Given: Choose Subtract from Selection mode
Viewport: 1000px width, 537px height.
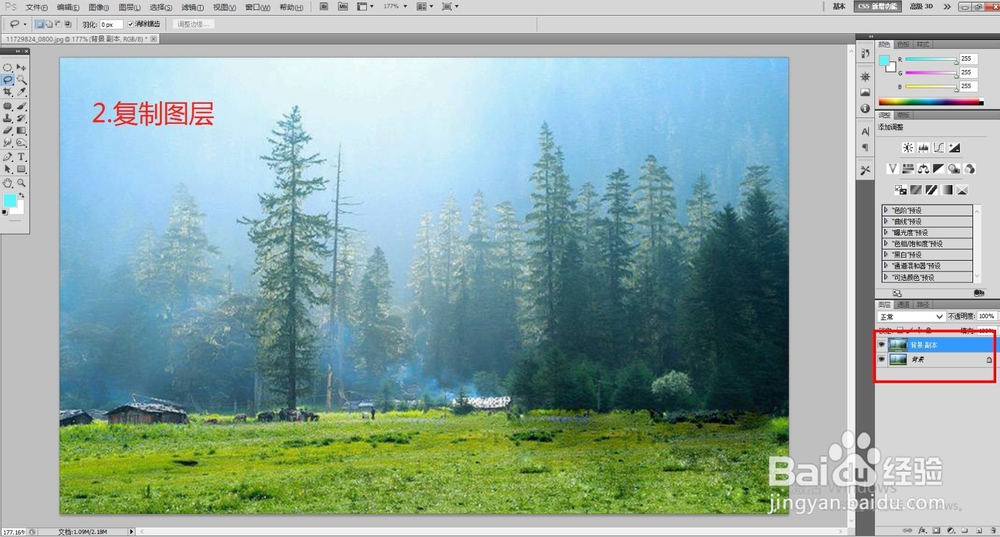Looking at the screenshot, I should click(58, 24).
